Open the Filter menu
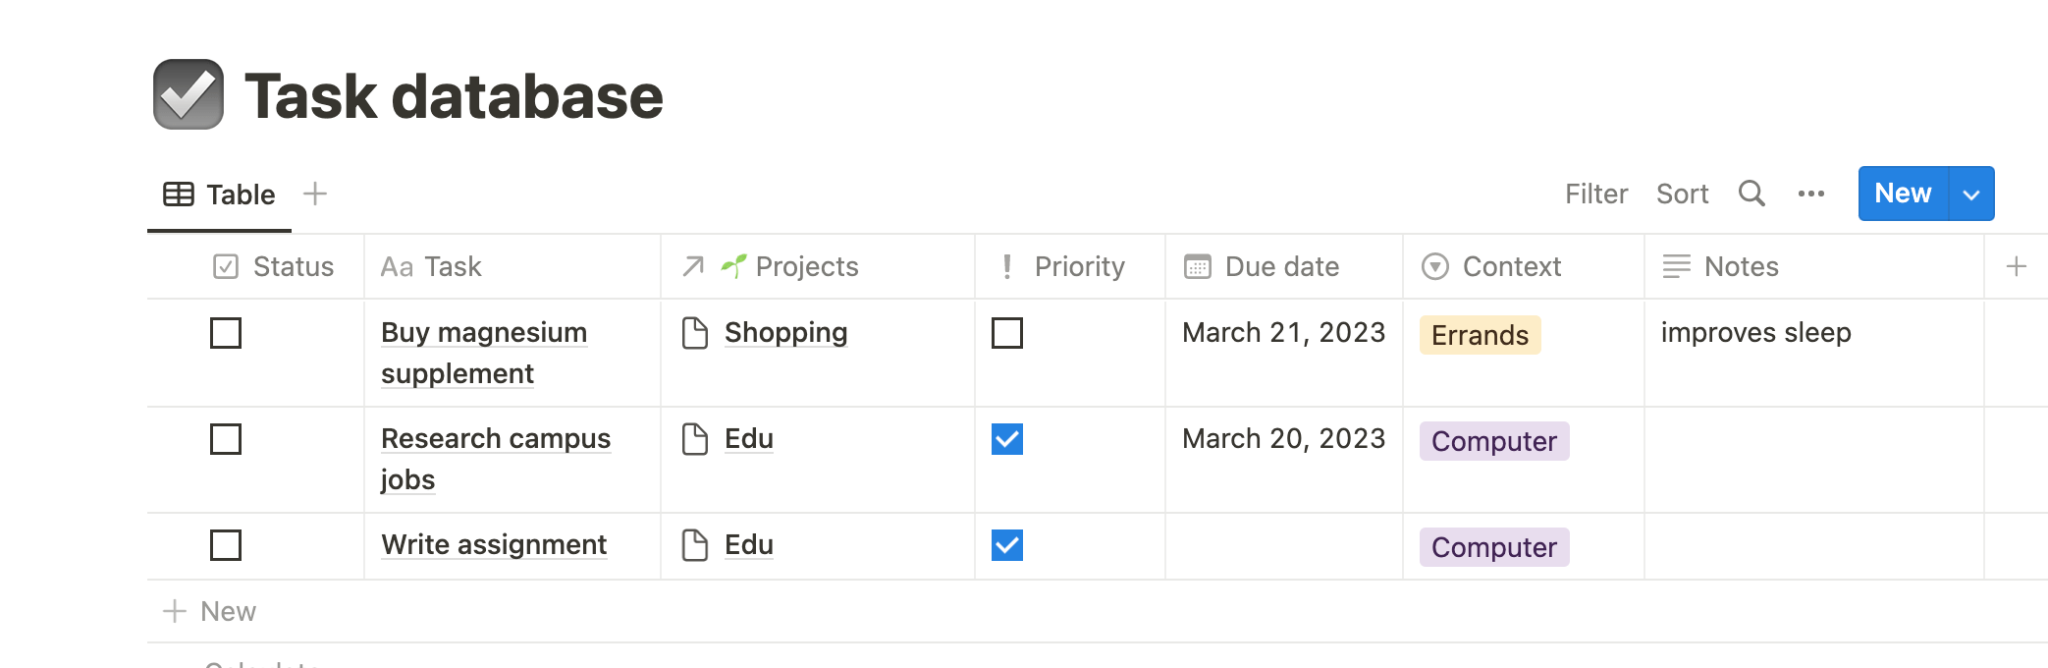2048x668 pixels. 1596,193
